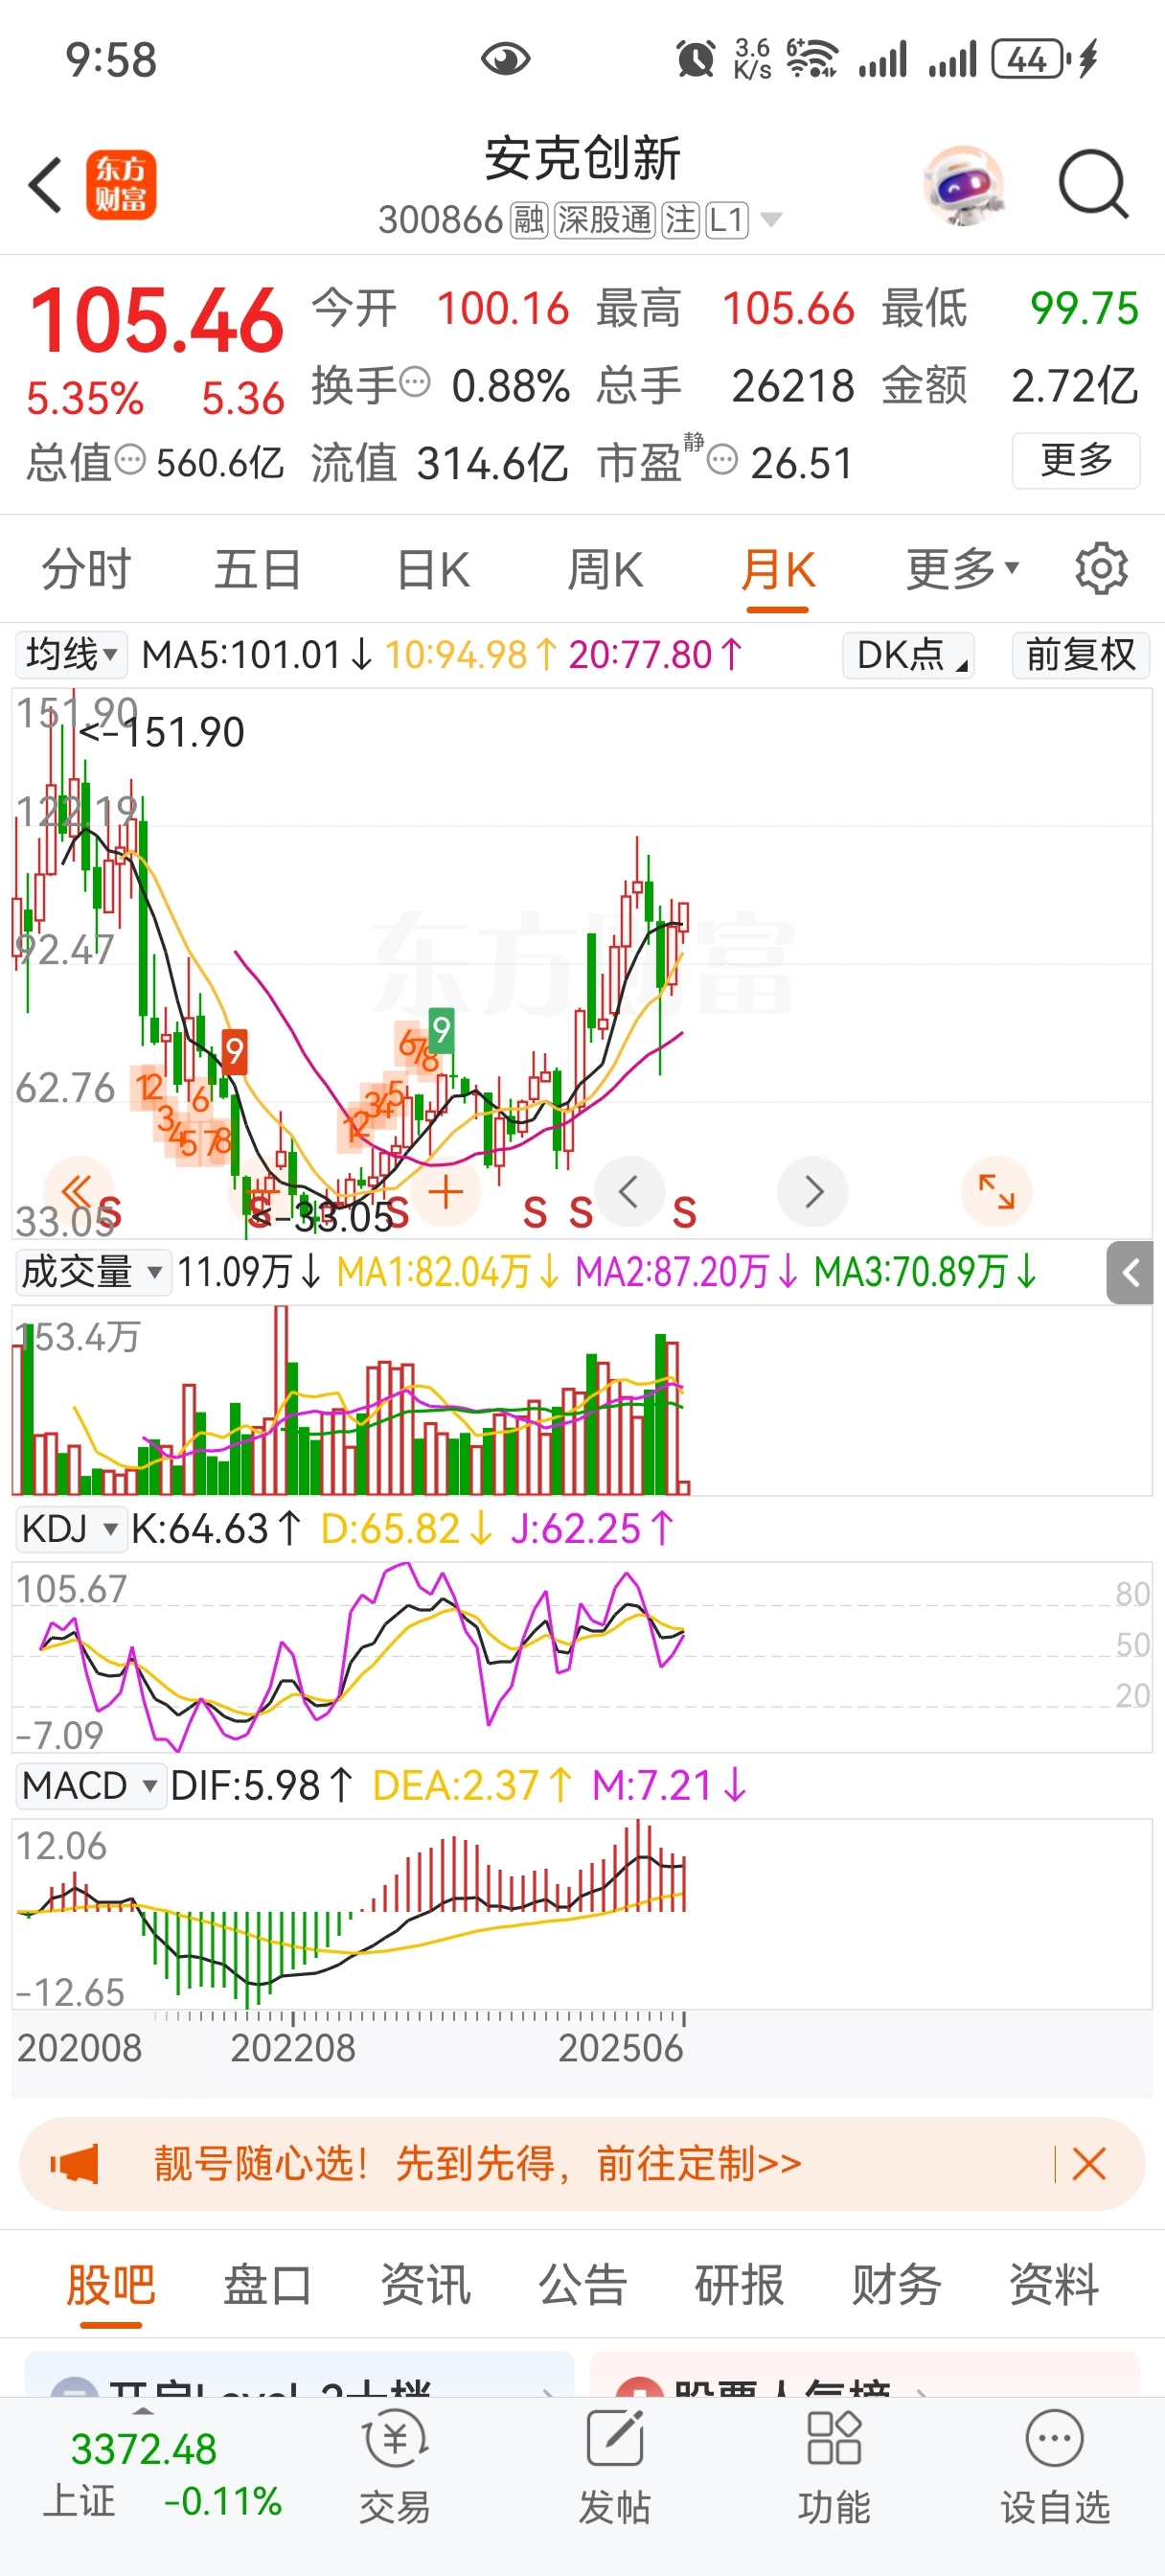Viewport: 1165px width, 2576px height.
Task: Select the 月K tab
Action: click(778, 571)
